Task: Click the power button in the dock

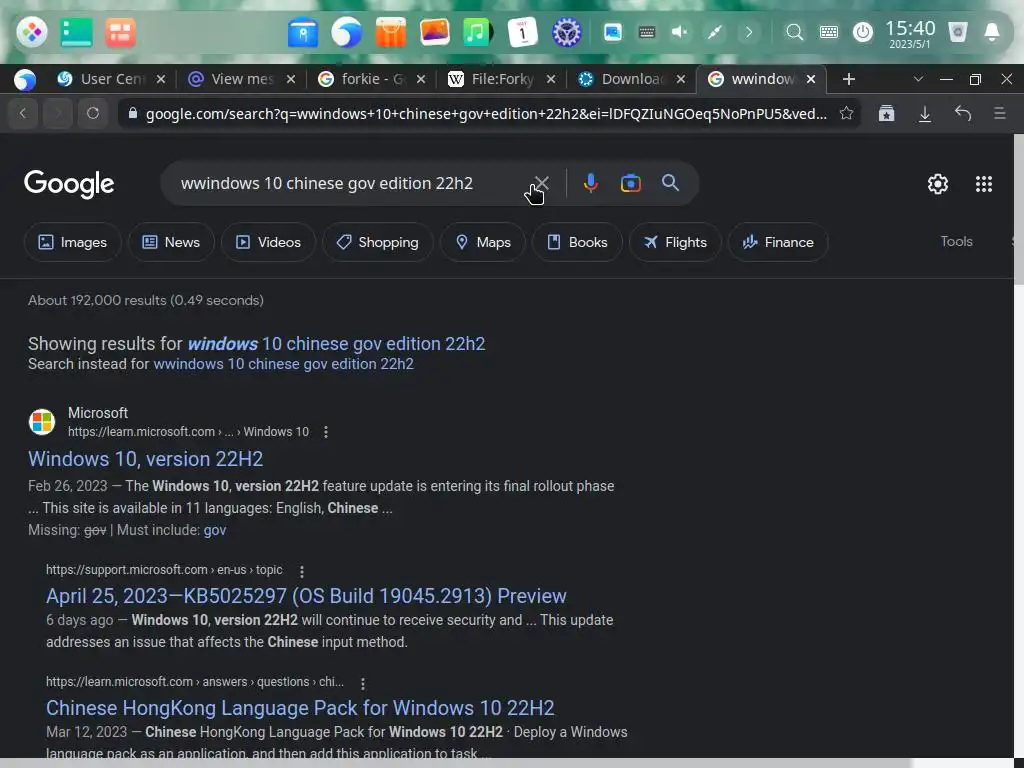Action: pyautogui.click(x=863, y=32)
